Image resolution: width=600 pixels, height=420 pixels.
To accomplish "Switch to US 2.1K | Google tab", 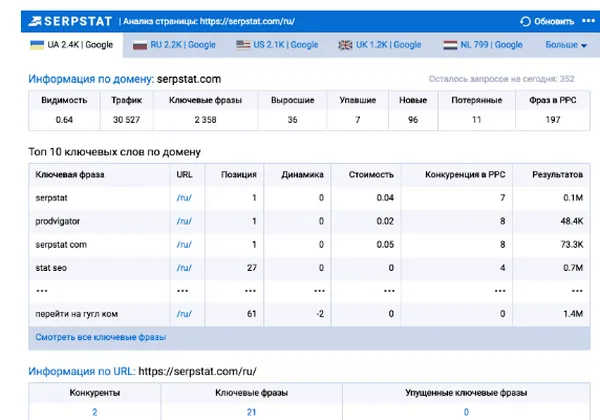I will click(x=277, y=45).
